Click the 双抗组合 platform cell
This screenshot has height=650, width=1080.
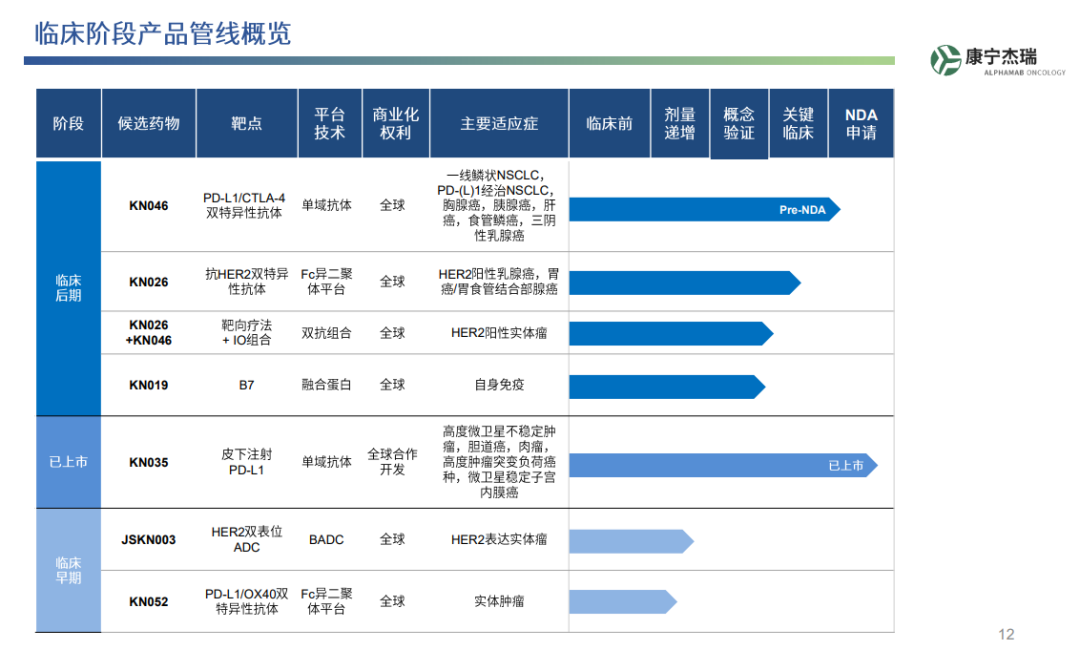tap(326, 333)
